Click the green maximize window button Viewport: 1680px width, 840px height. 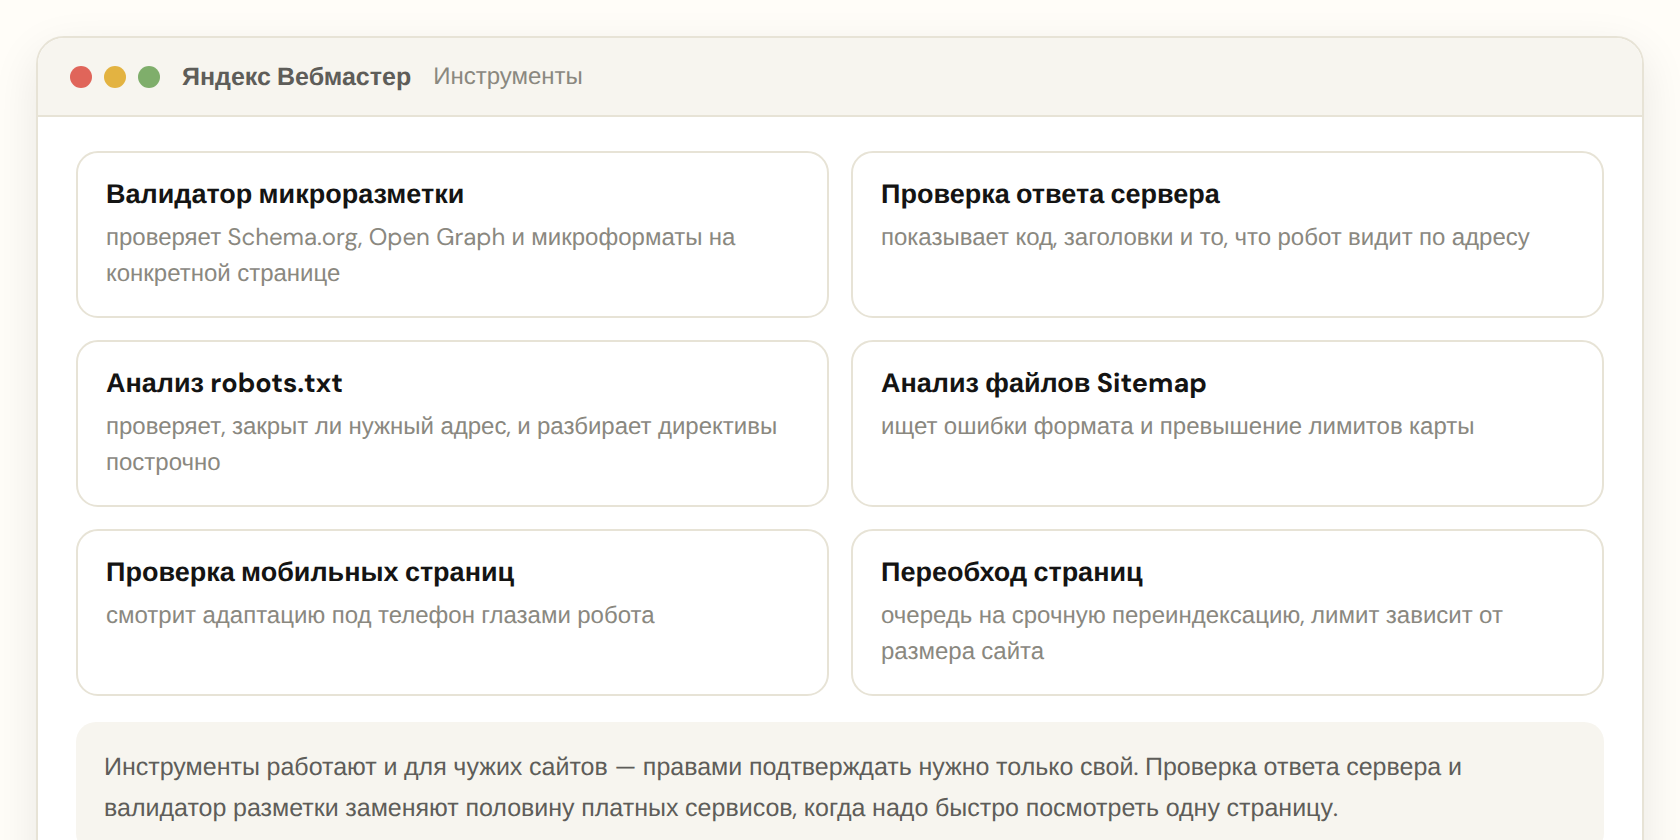[x=149, y=77]
